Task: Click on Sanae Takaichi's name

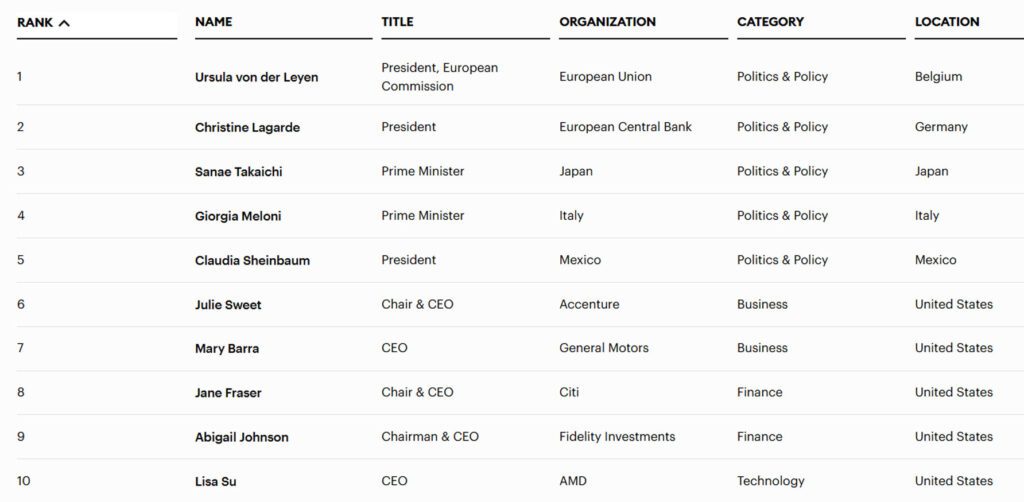Action: point(238,172)
